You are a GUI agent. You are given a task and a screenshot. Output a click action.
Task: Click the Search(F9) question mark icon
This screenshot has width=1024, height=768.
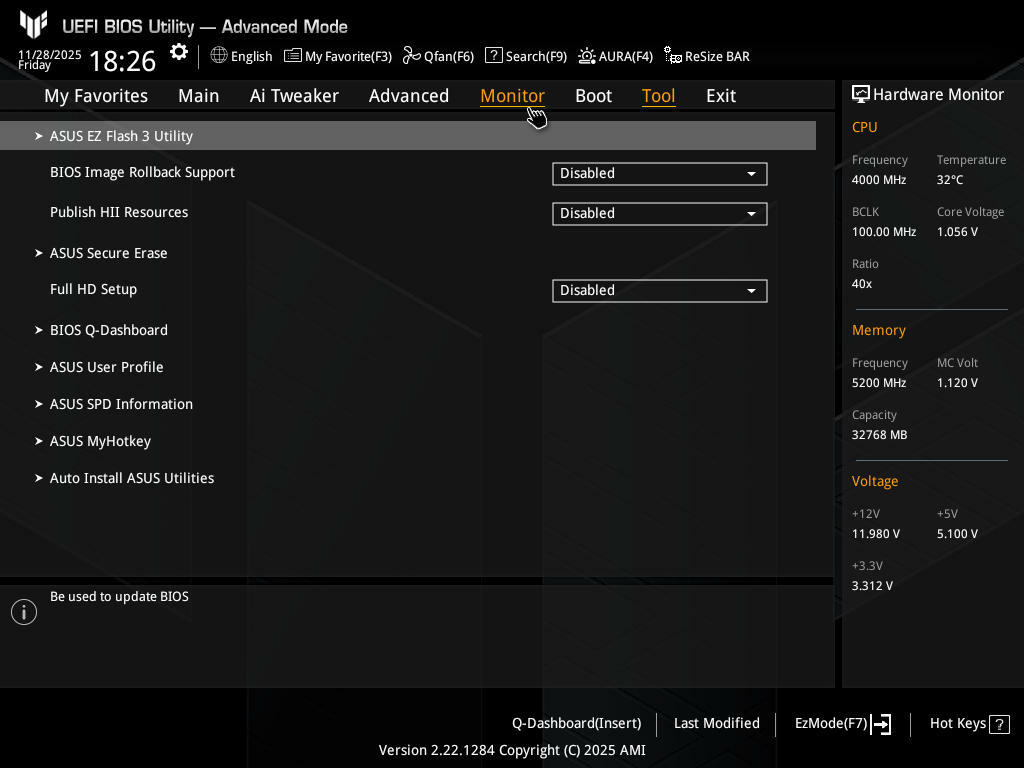(493, 56)
